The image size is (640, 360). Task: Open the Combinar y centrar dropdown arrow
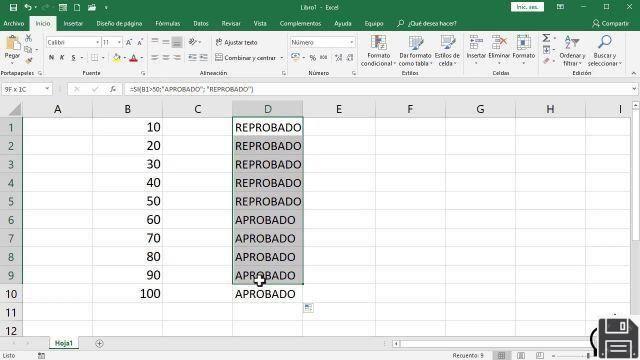pyautogui.click(x=282, y=58)
